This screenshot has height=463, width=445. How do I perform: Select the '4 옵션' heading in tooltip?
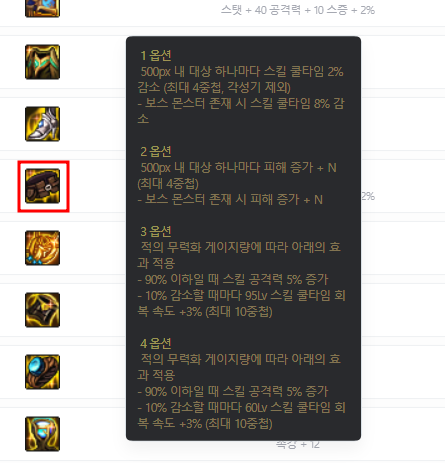(156, 343)
